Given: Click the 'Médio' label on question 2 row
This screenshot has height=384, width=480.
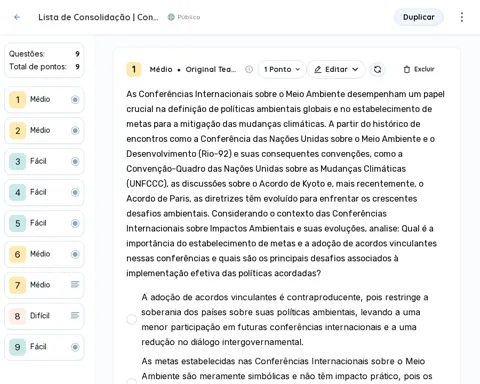Looking at the screenshot, I should coord(40,130).
